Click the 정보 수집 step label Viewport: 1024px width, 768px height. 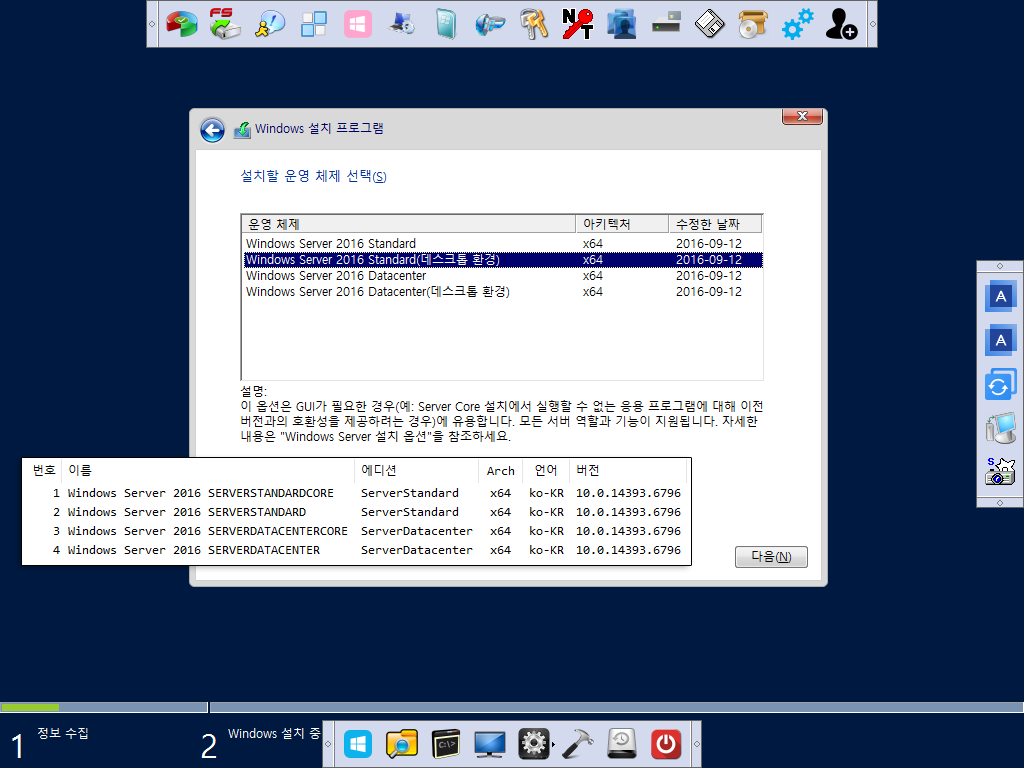[x=63, y=733]
